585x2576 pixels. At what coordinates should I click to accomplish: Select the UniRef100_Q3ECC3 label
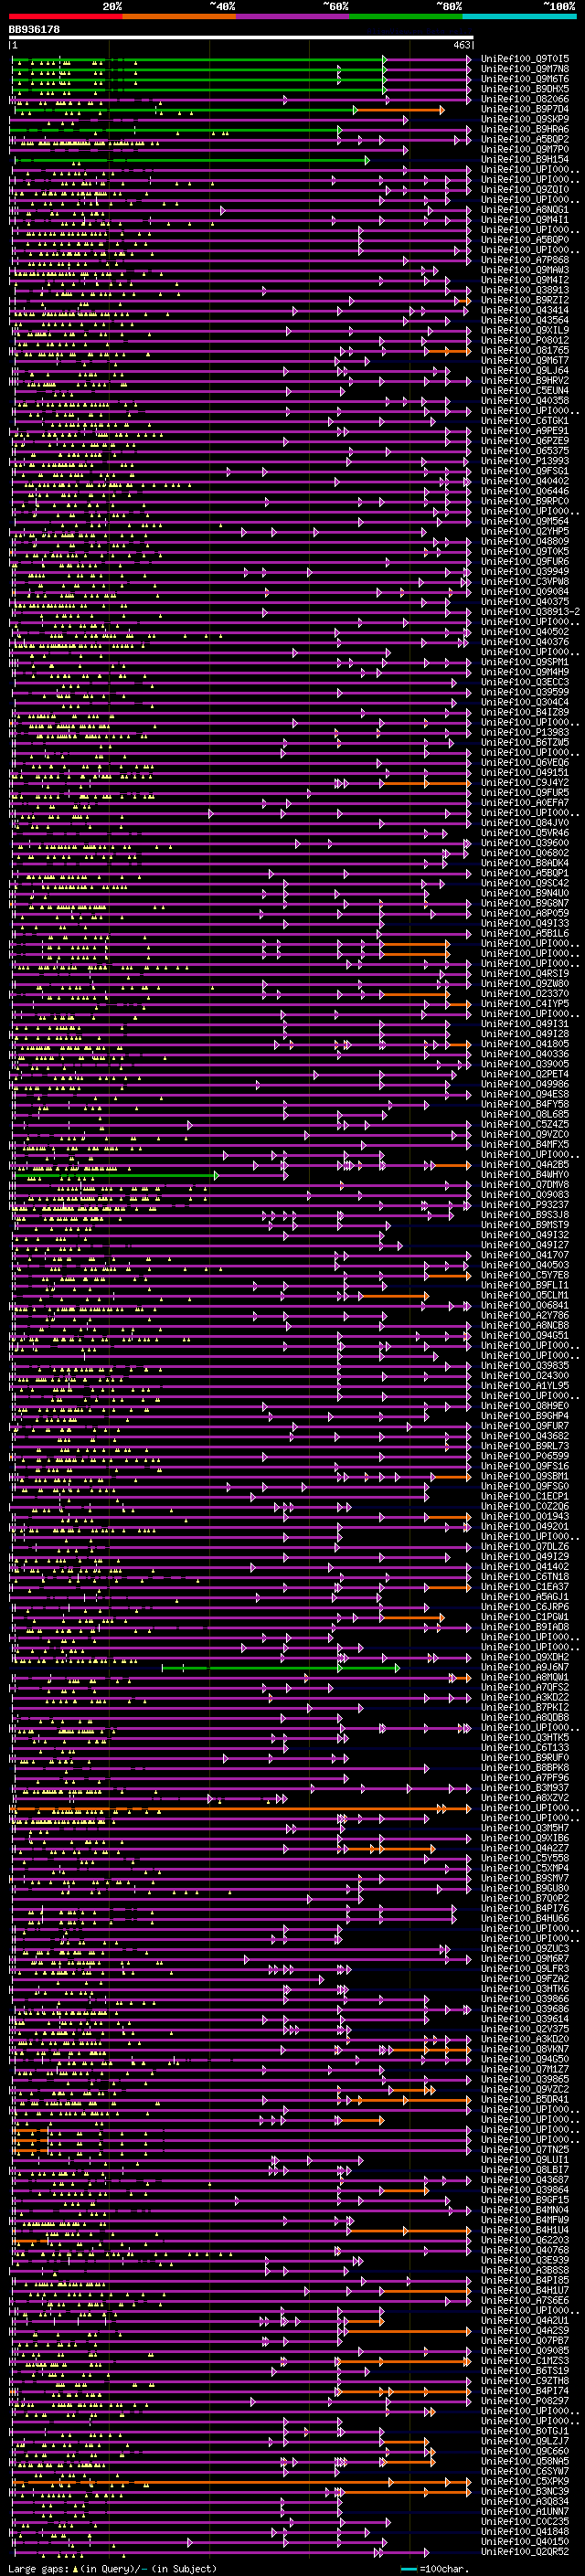click(x=525, y=682)
